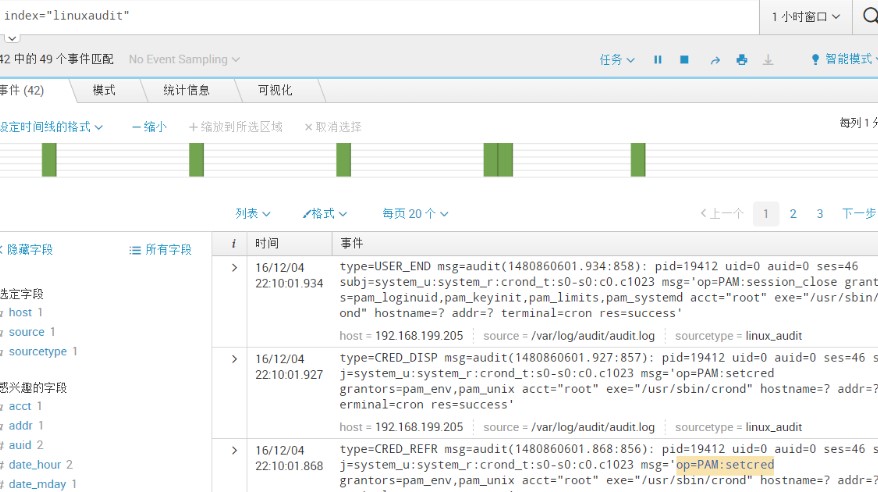Click 缩放到所选区域 zoom to selection
This screenshot has height=492, width=878.
236,127
